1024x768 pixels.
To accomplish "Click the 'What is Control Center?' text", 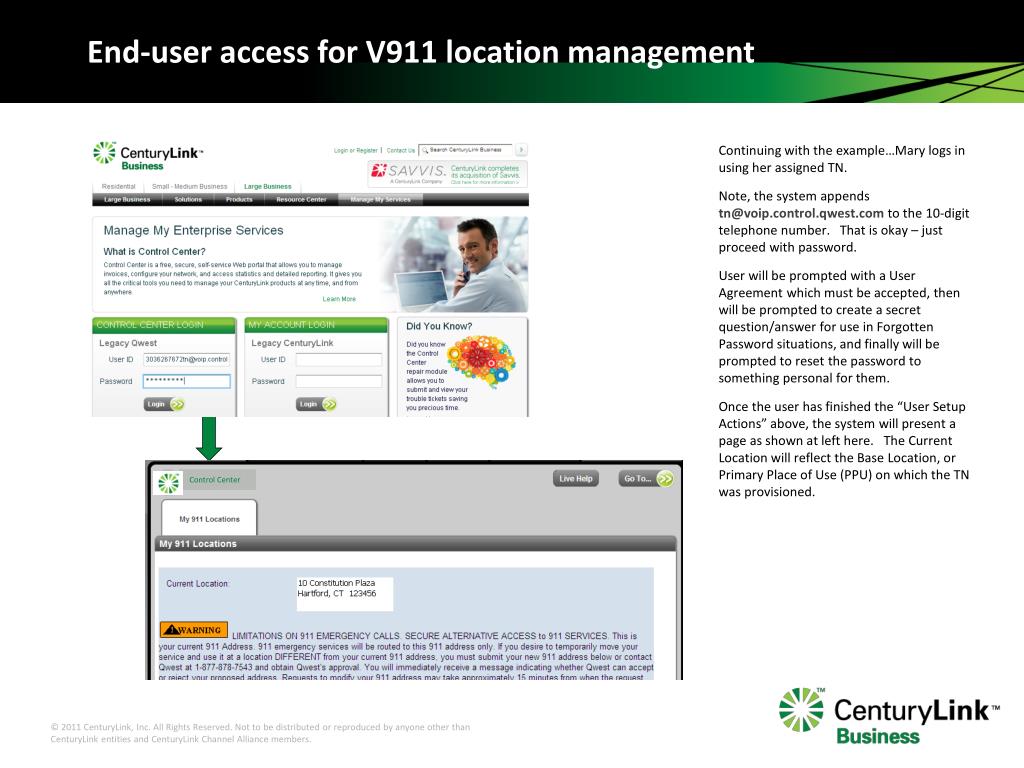I will [154, 251].
